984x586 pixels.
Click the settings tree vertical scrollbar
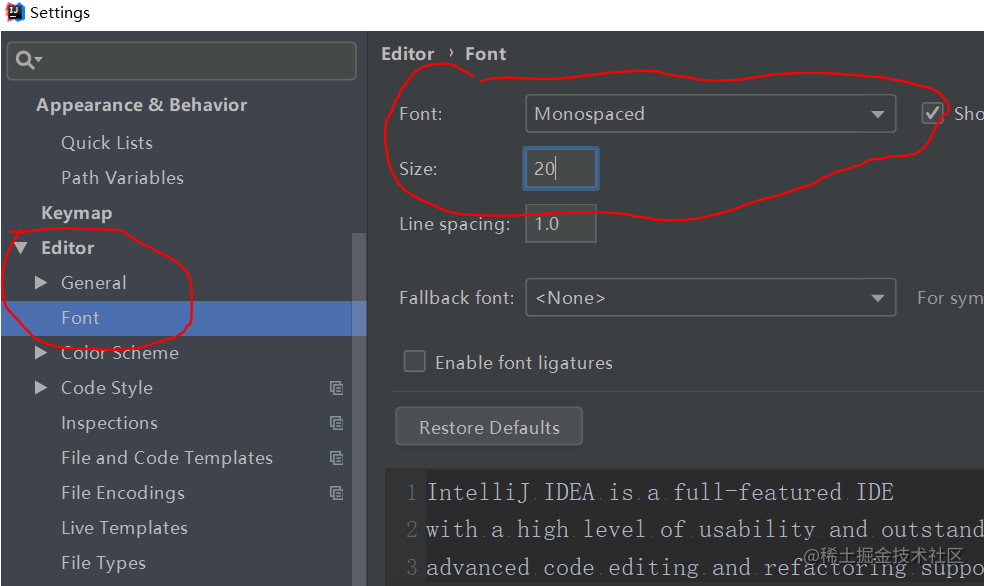click(x=358, y=408)
